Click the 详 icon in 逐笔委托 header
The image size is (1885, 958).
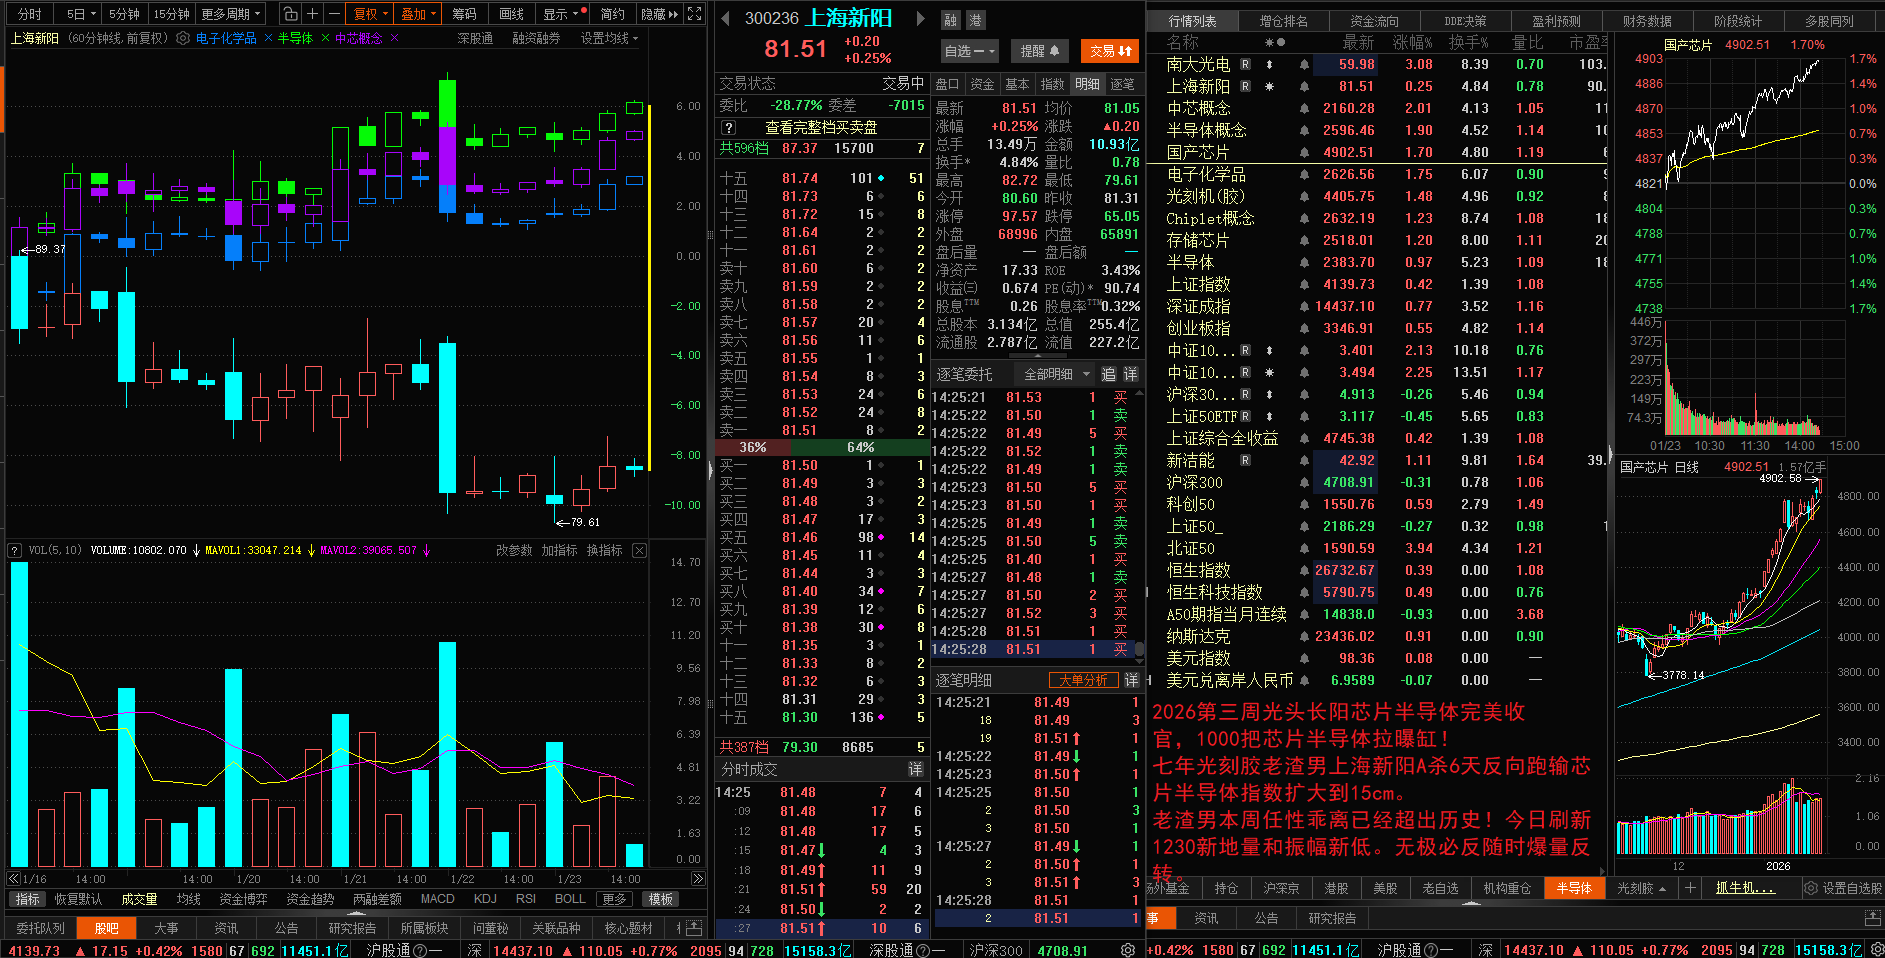point(1131,374)
